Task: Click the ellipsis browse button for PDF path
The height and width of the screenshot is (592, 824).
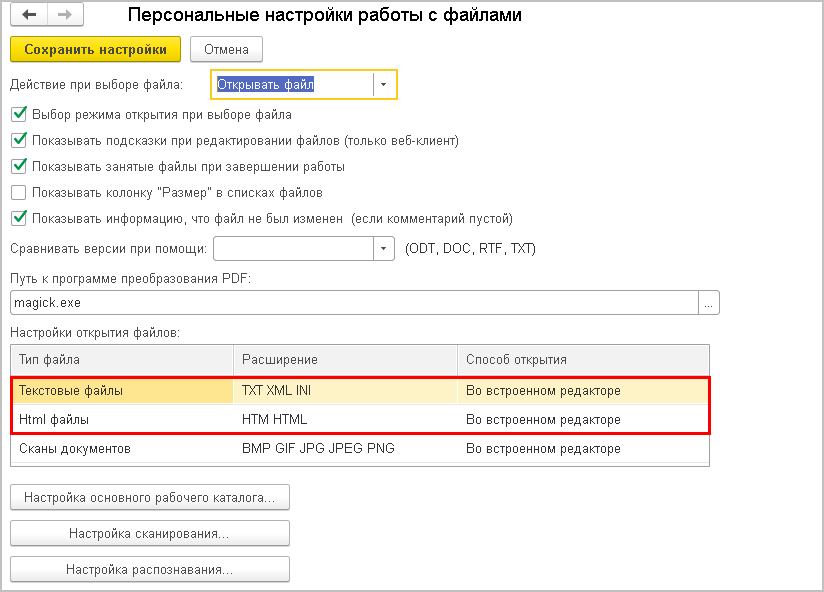Action: (x=708, y=301)
